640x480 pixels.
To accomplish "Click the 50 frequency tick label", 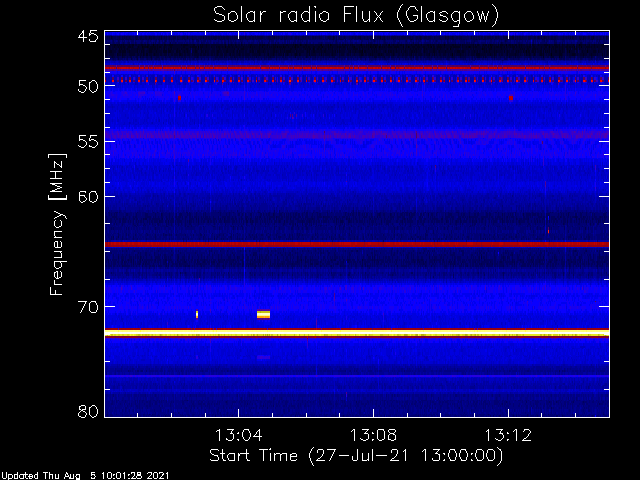I will (x=88, y=87).
